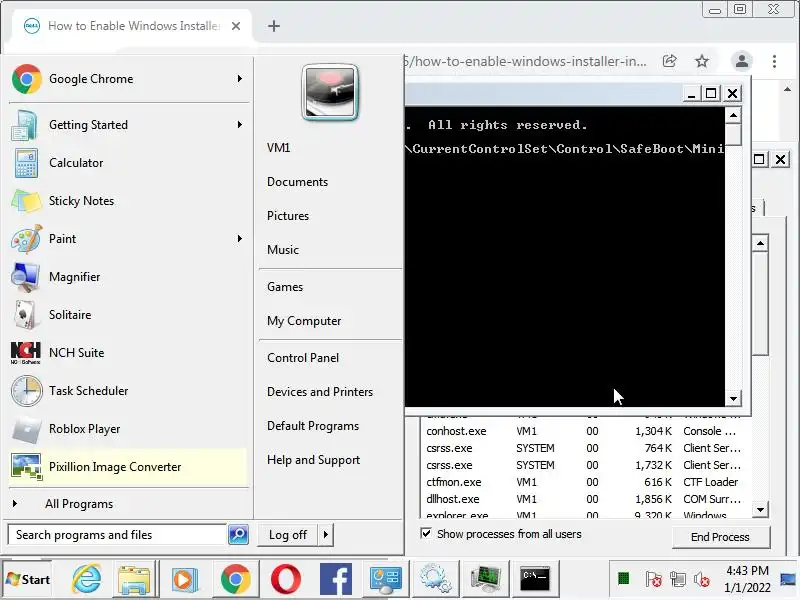Open Documents library
Viewport: 800px width, 600px height.
pyautogui.click(x=297, y=182)
